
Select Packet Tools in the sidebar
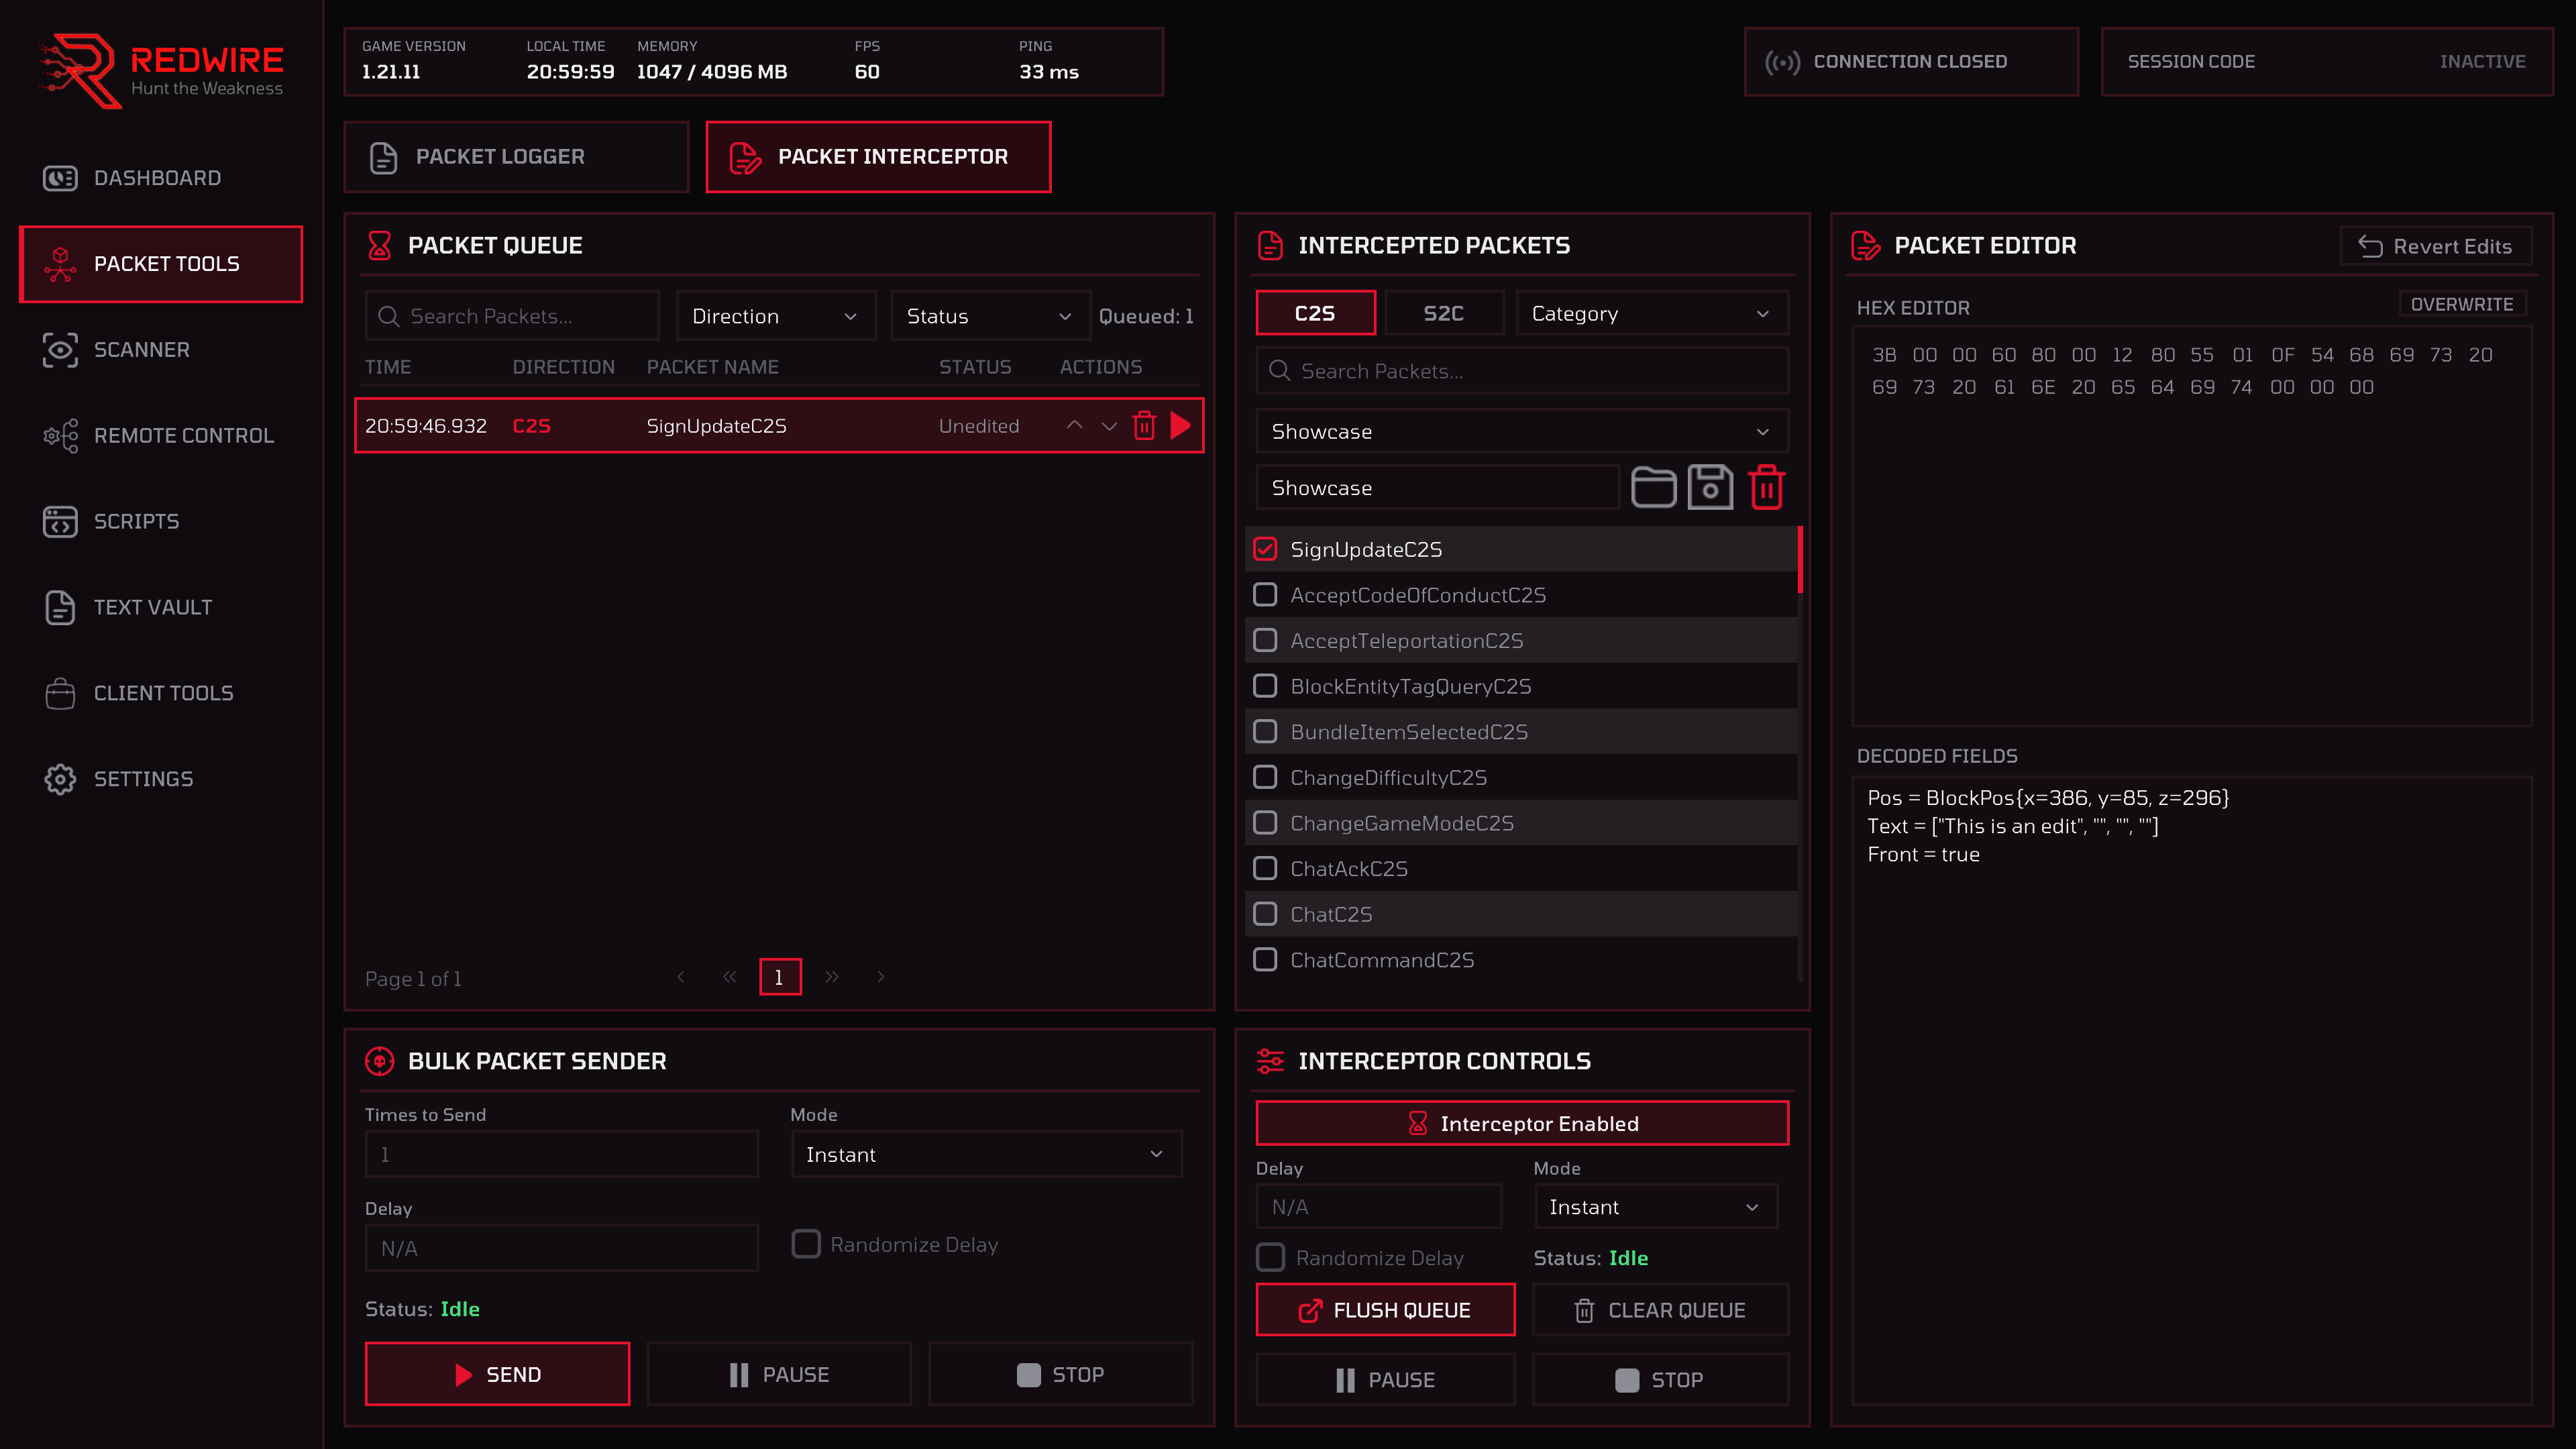click(160, 264)
